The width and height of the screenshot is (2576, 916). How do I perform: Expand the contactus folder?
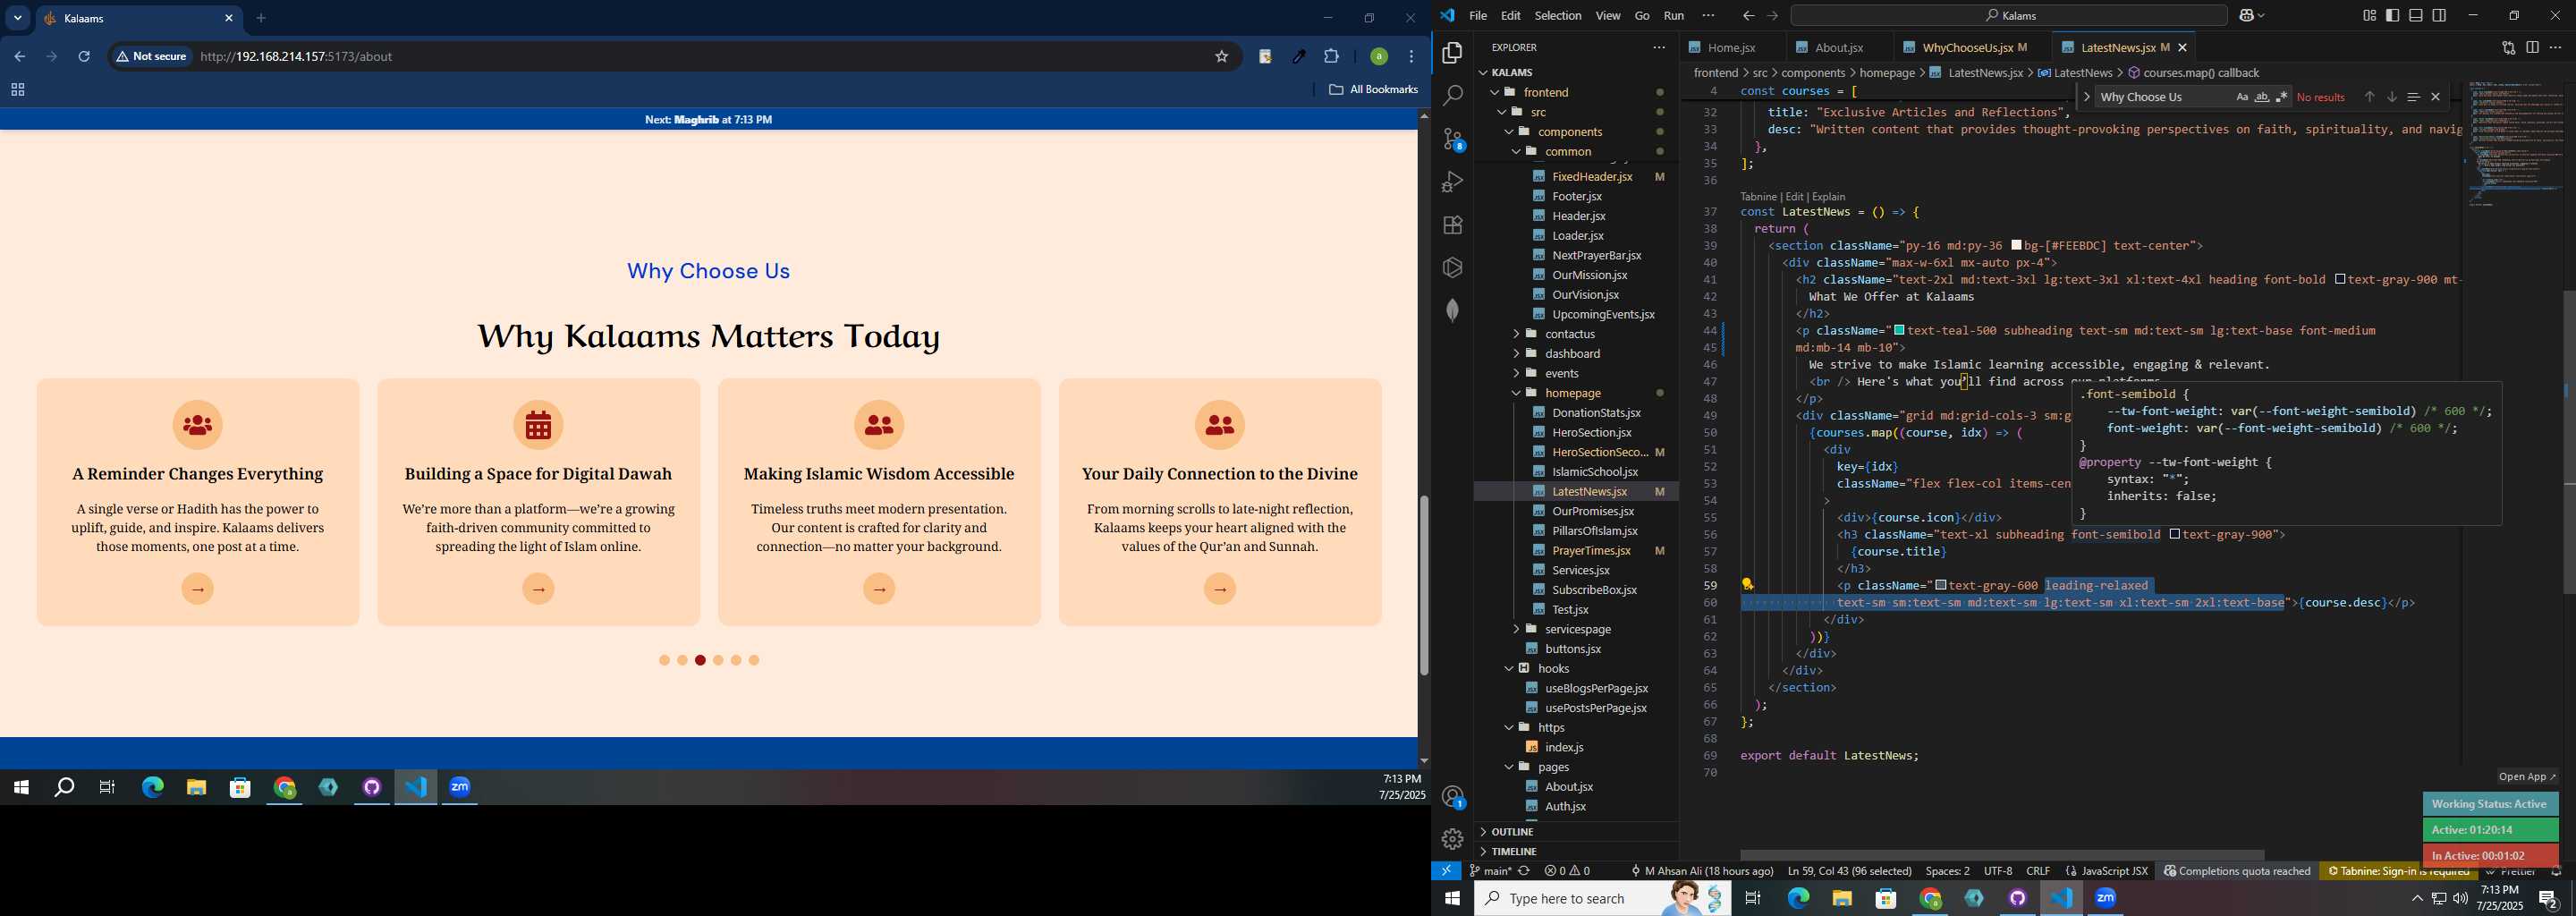(x=1576, y=334)
